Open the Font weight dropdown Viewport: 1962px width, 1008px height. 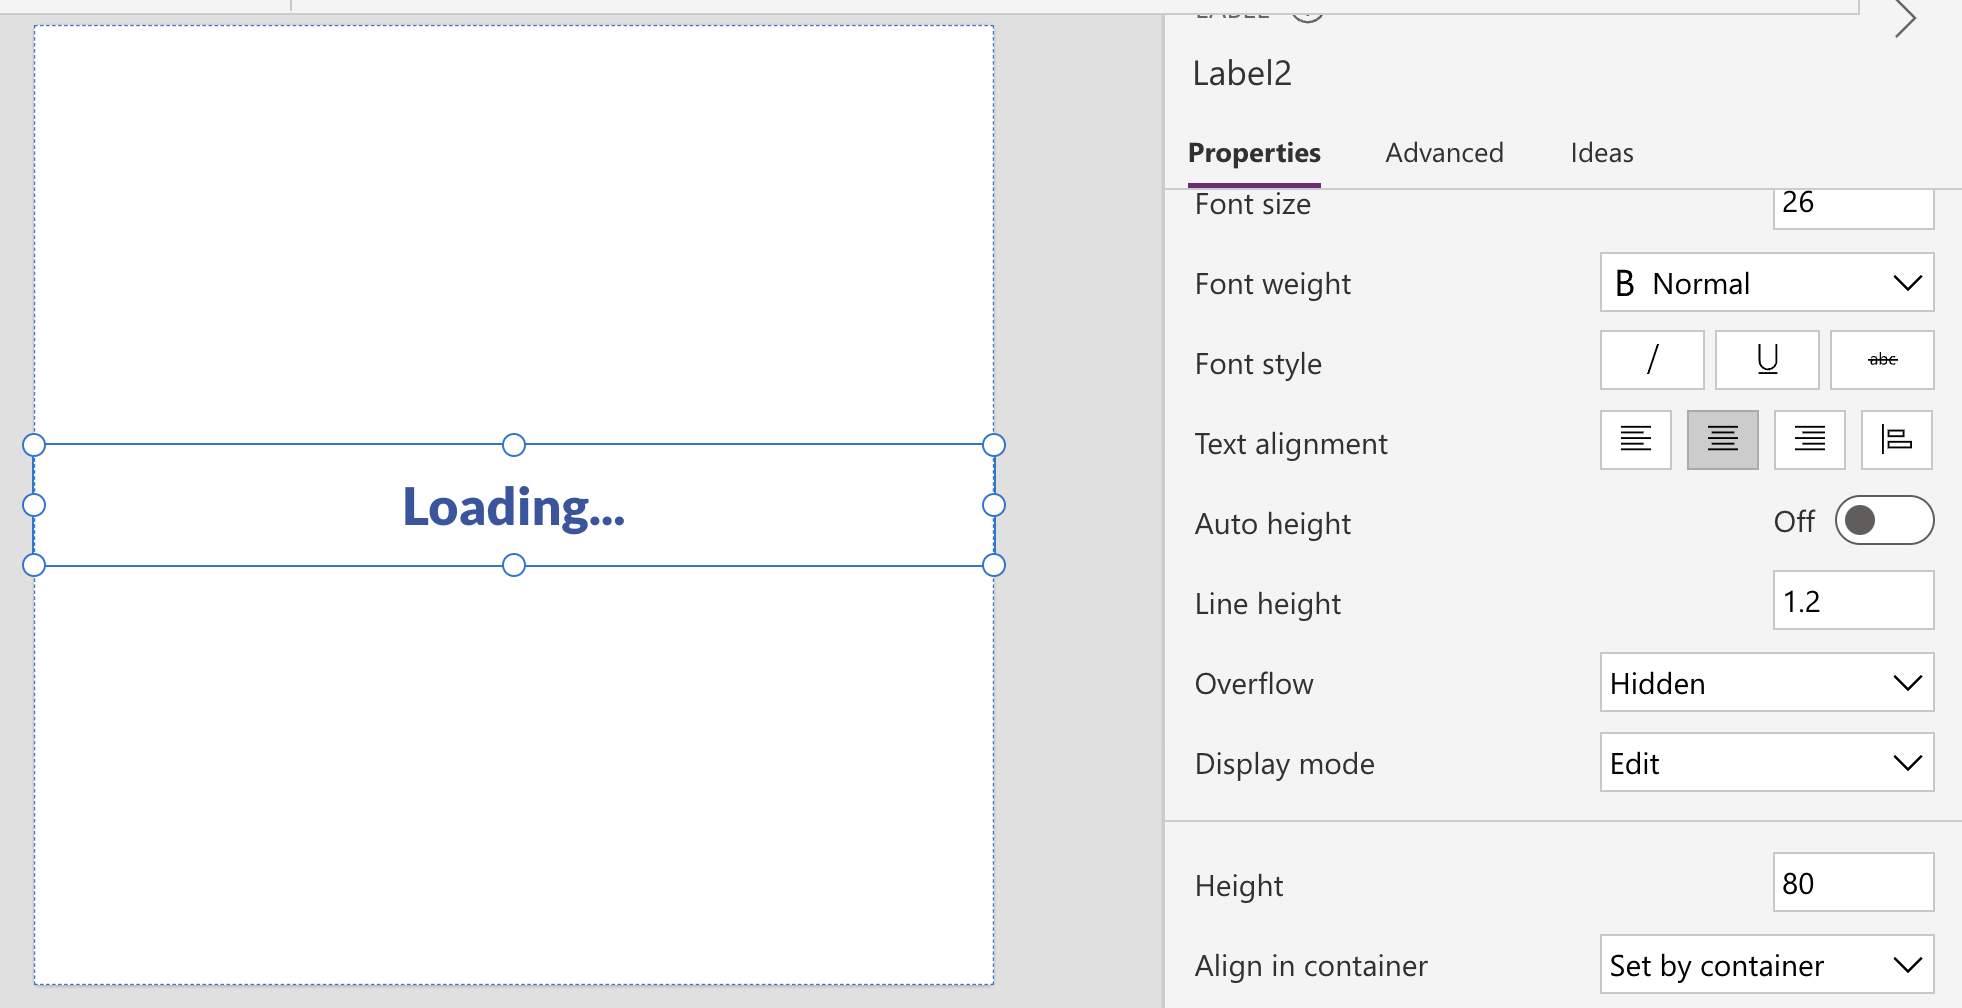(1767, 282)
